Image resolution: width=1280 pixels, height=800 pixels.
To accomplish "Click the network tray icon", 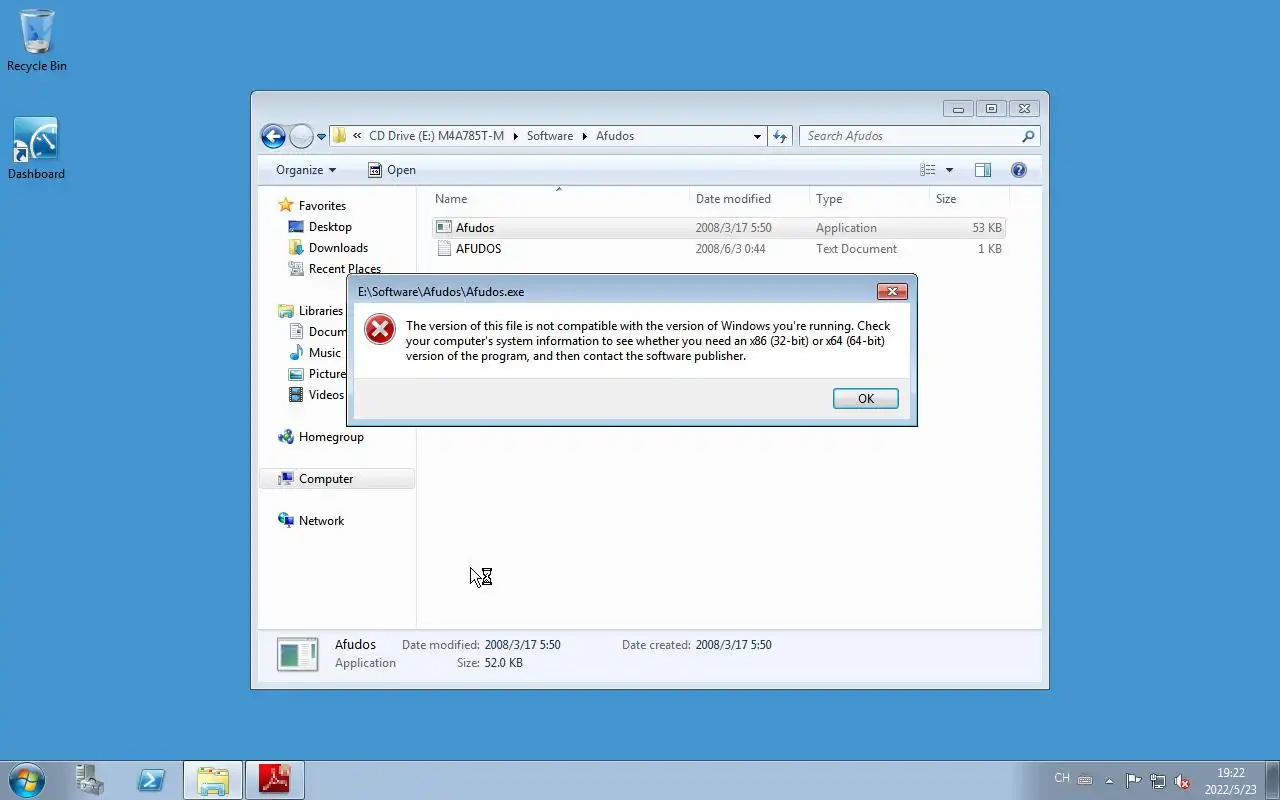I will coord(1158,781).
